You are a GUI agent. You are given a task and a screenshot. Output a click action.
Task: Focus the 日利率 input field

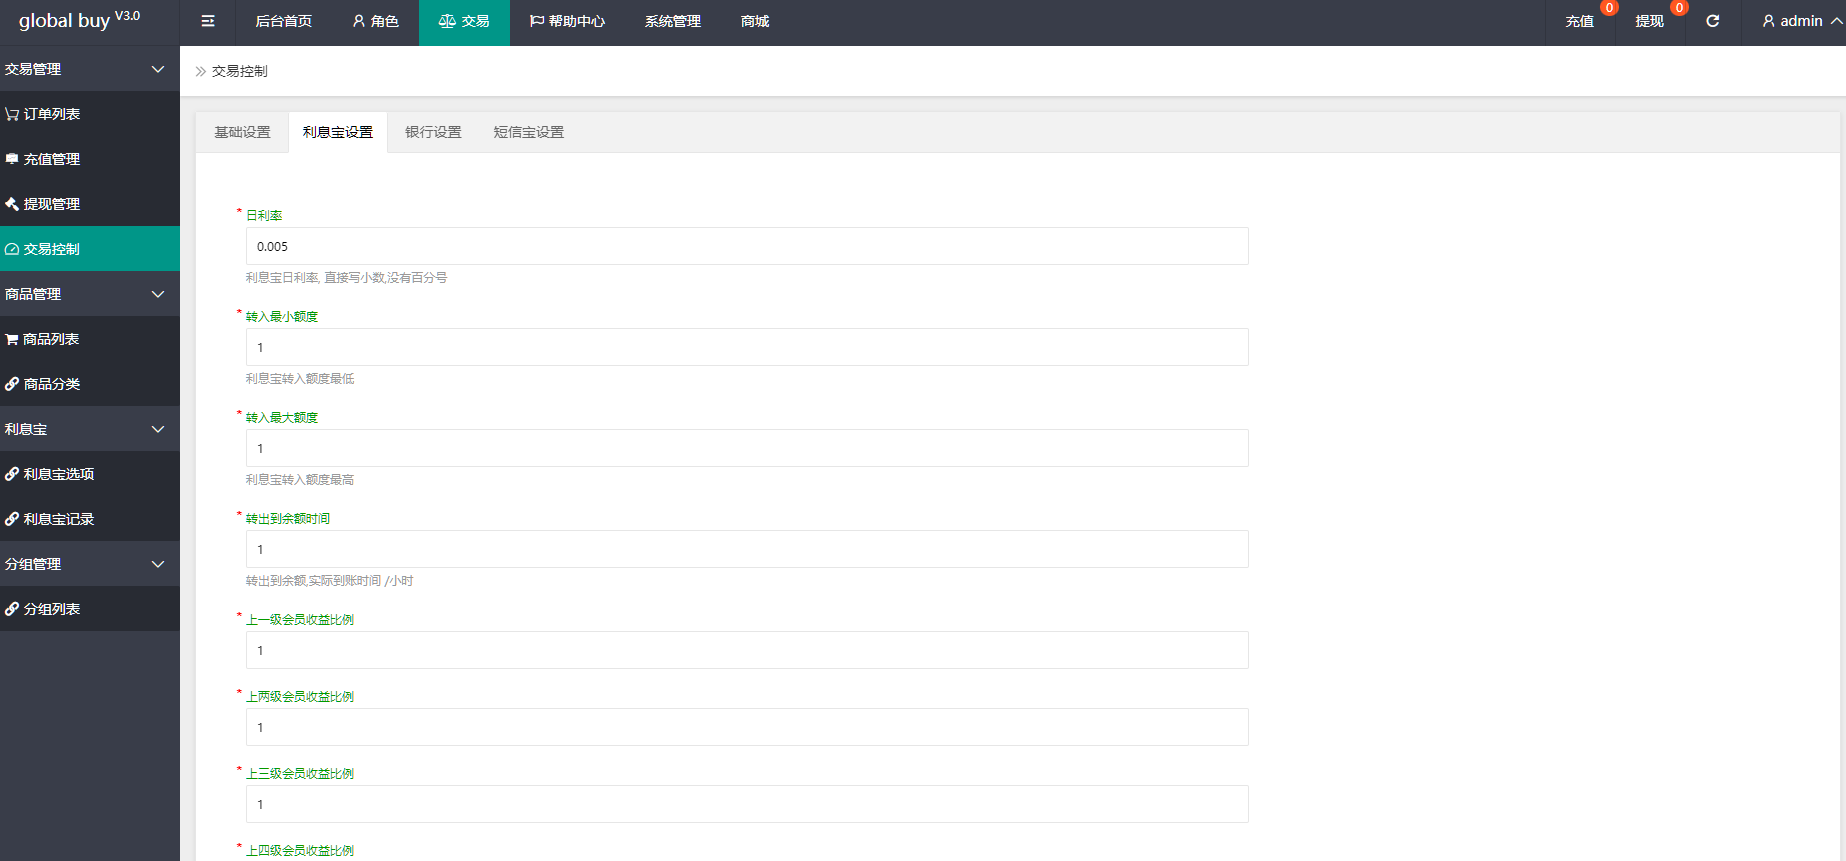[x=747, y=246]
